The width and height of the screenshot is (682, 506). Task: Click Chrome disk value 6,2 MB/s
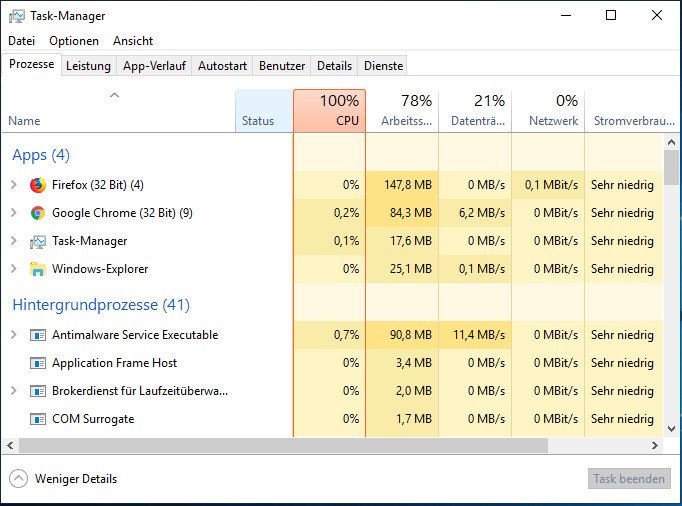point(482,213)
